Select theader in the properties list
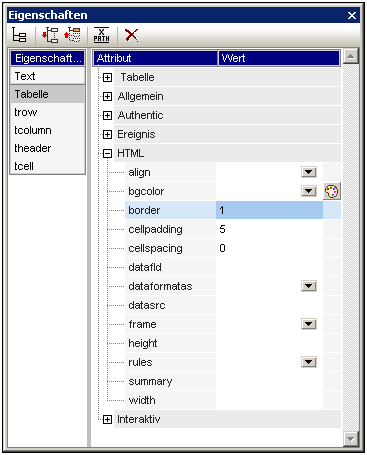367x455 pixels. coord(47,148)
